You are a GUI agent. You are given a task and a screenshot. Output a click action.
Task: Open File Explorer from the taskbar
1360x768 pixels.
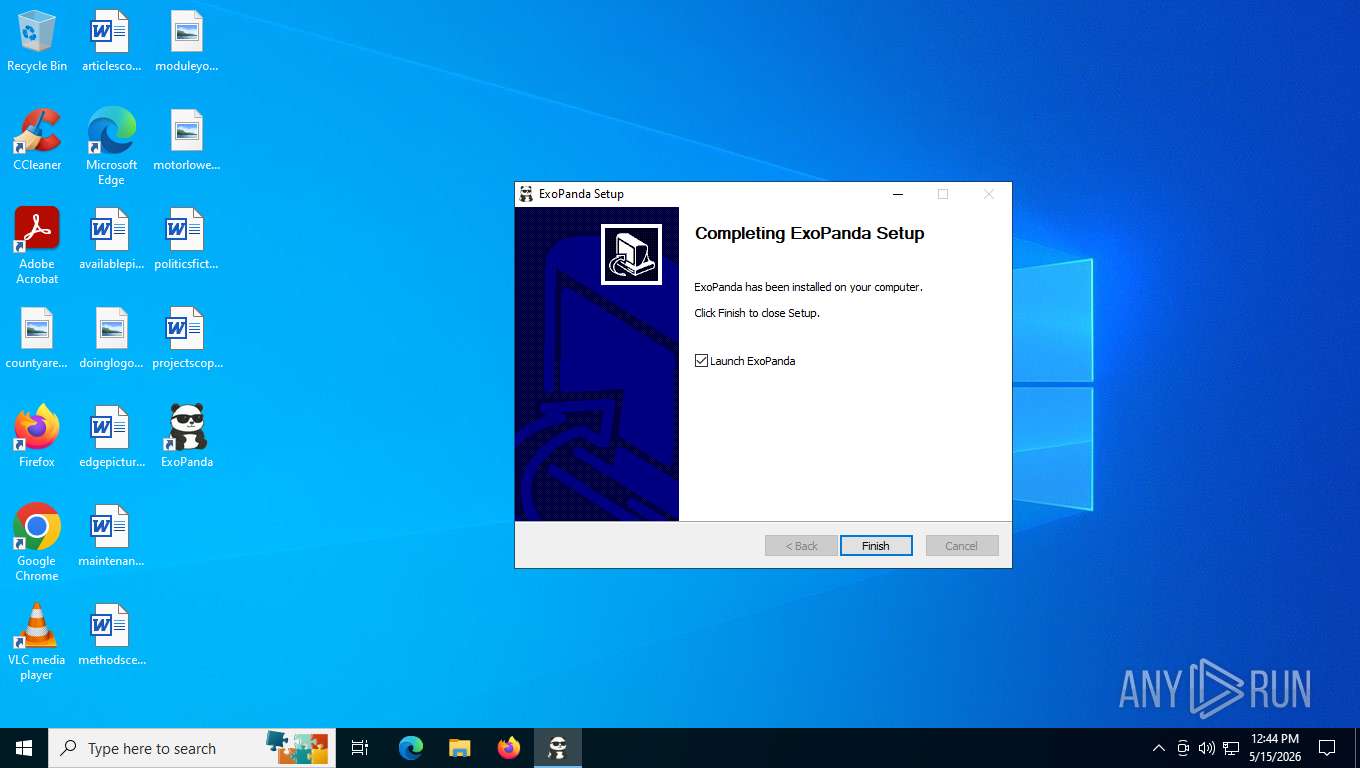[x=459, y=748]
